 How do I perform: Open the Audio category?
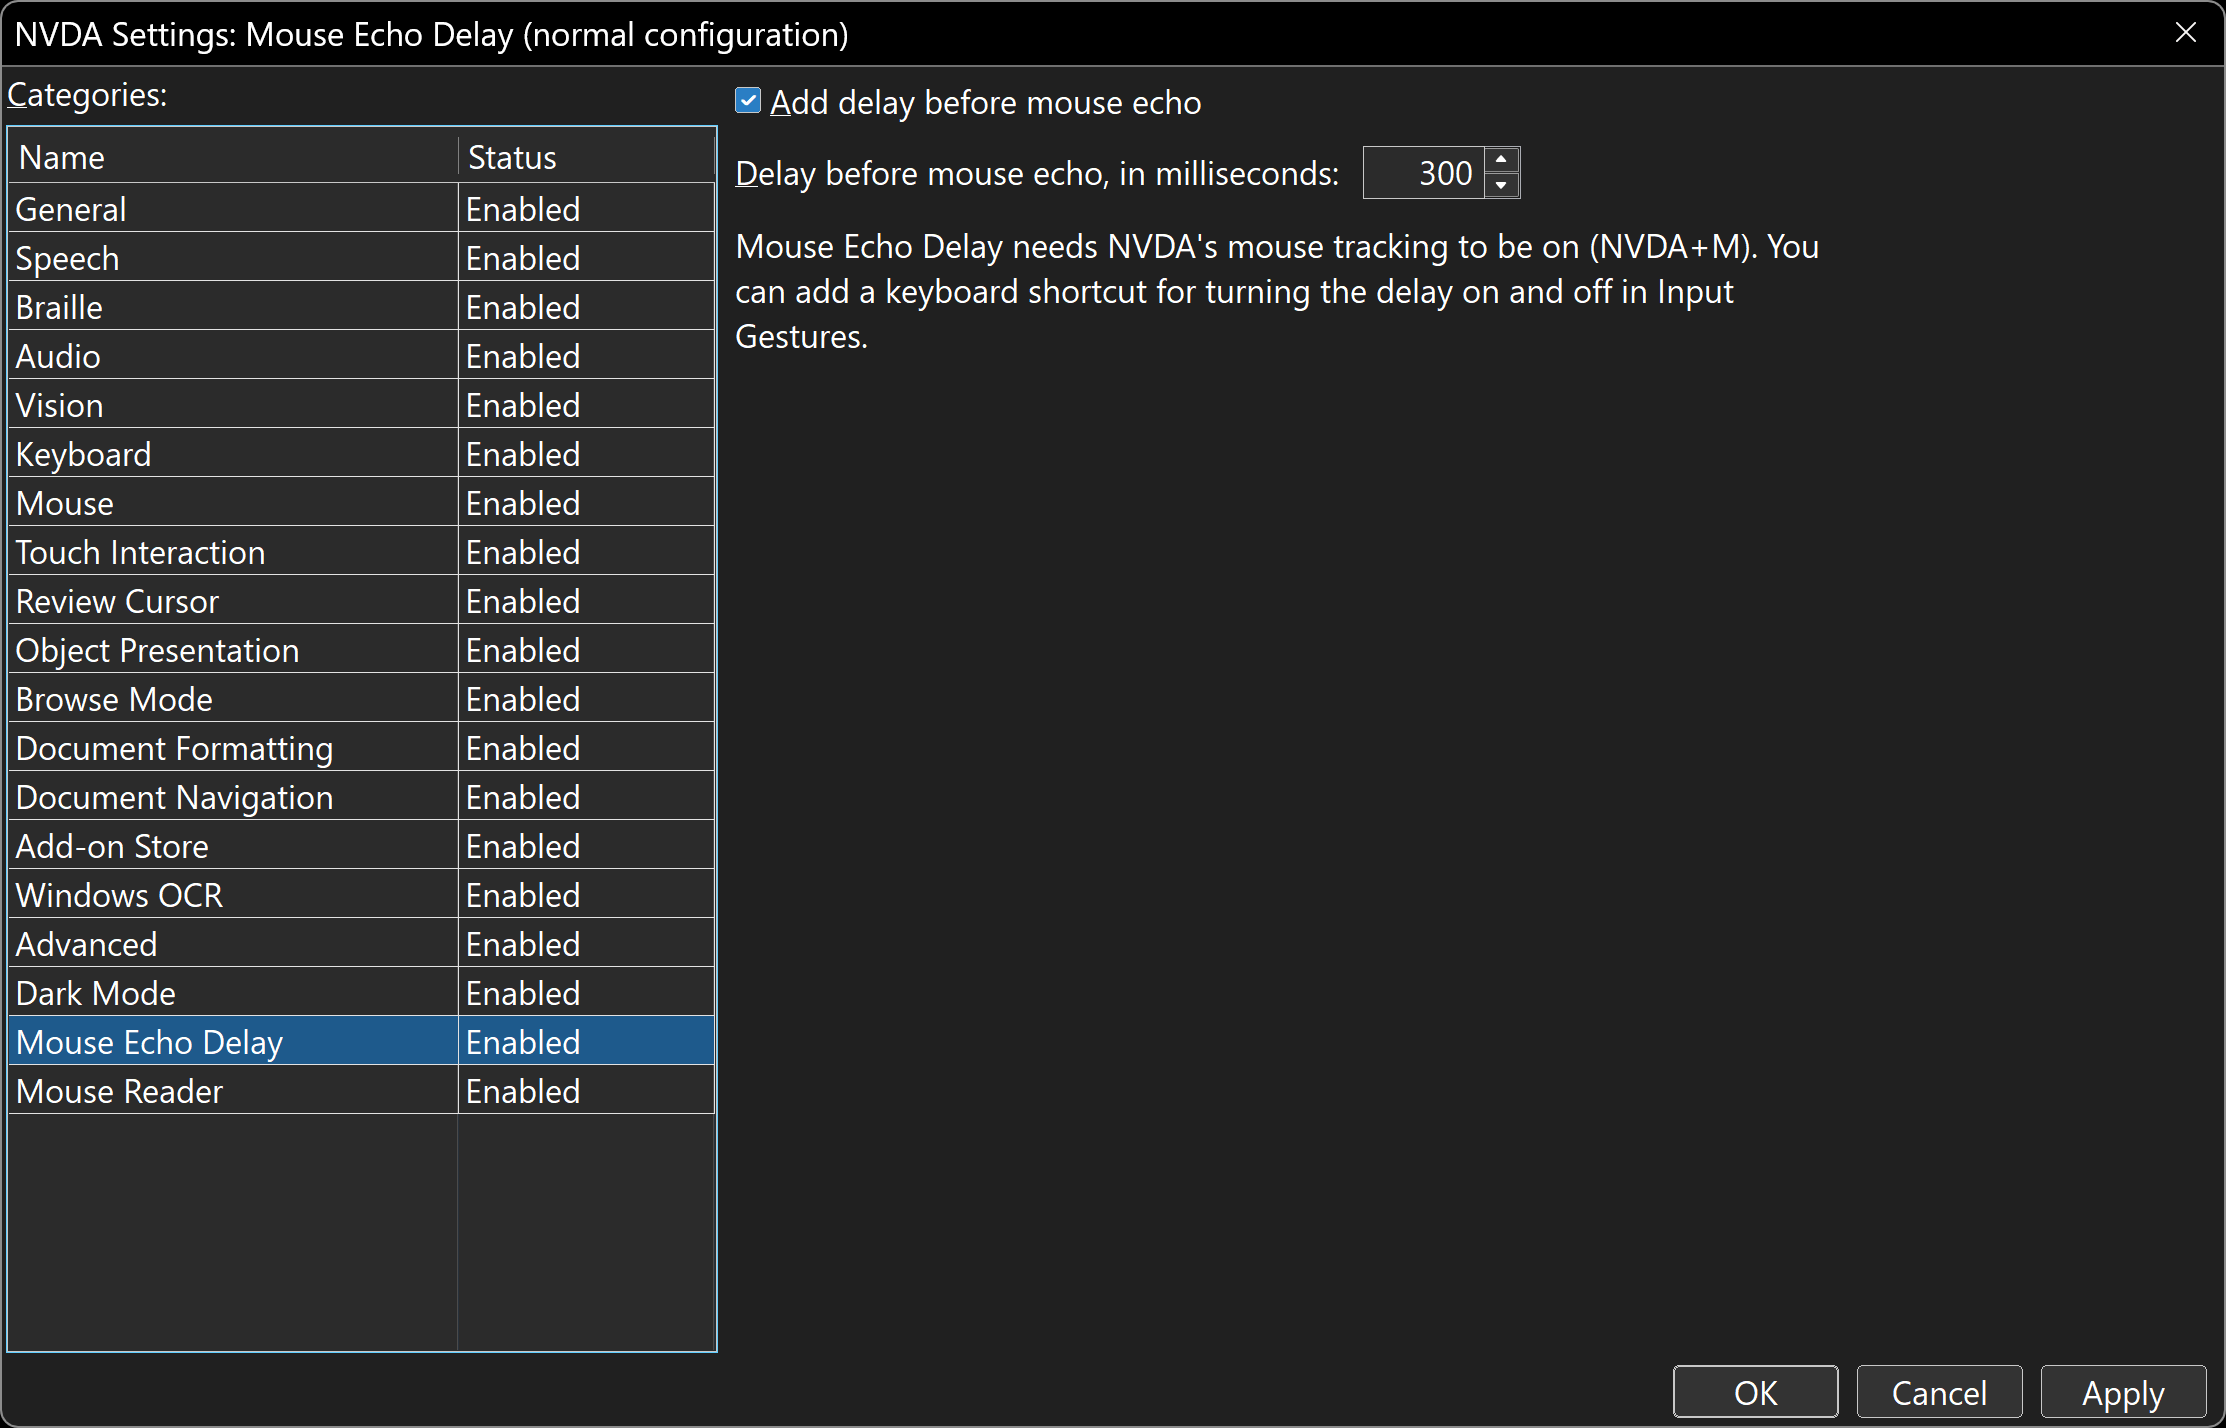361,356
